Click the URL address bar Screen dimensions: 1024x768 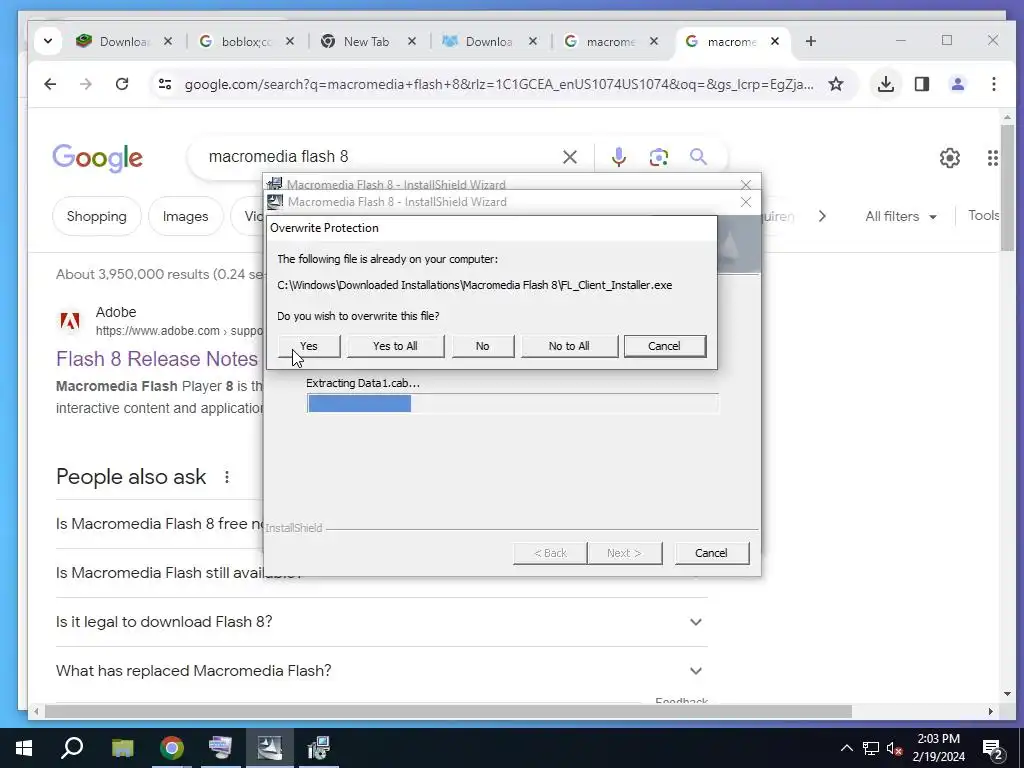498,84
